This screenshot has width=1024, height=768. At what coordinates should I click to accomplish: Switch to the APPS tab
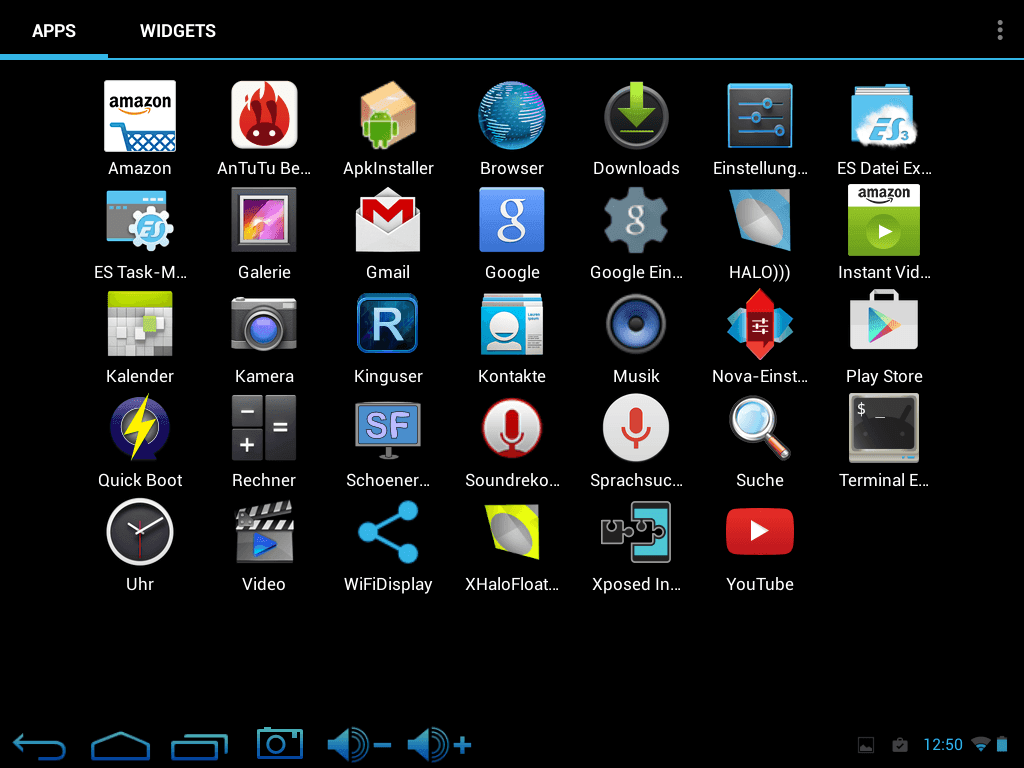click(54, 31)
